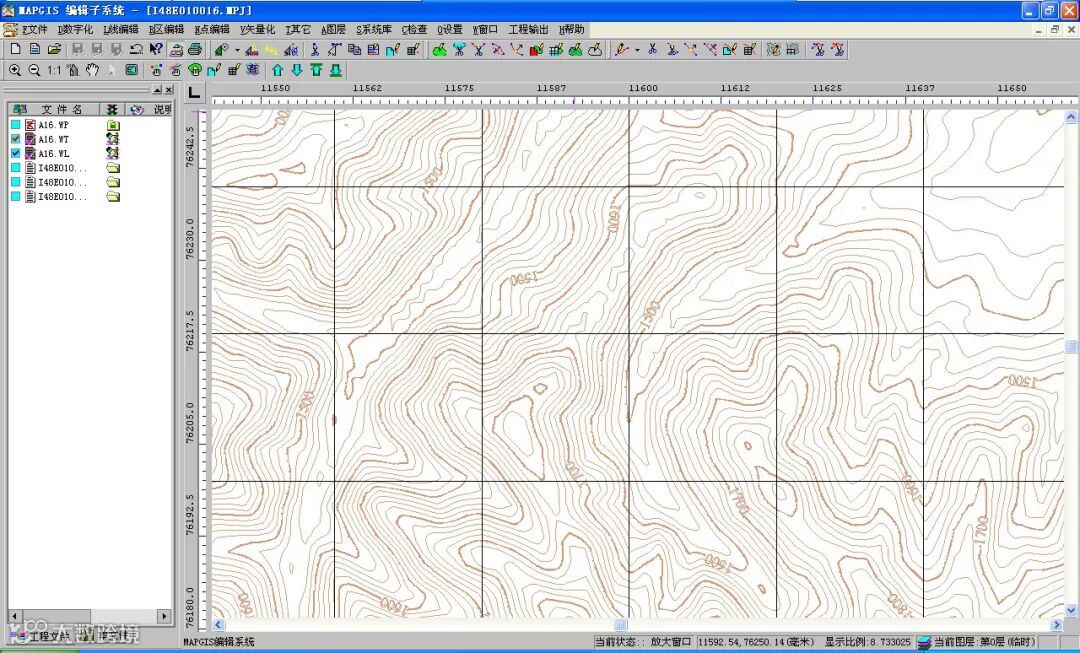Click the edit status icon of A16.WL
This screenshot has width=1080, height=653.
[113, 154]
